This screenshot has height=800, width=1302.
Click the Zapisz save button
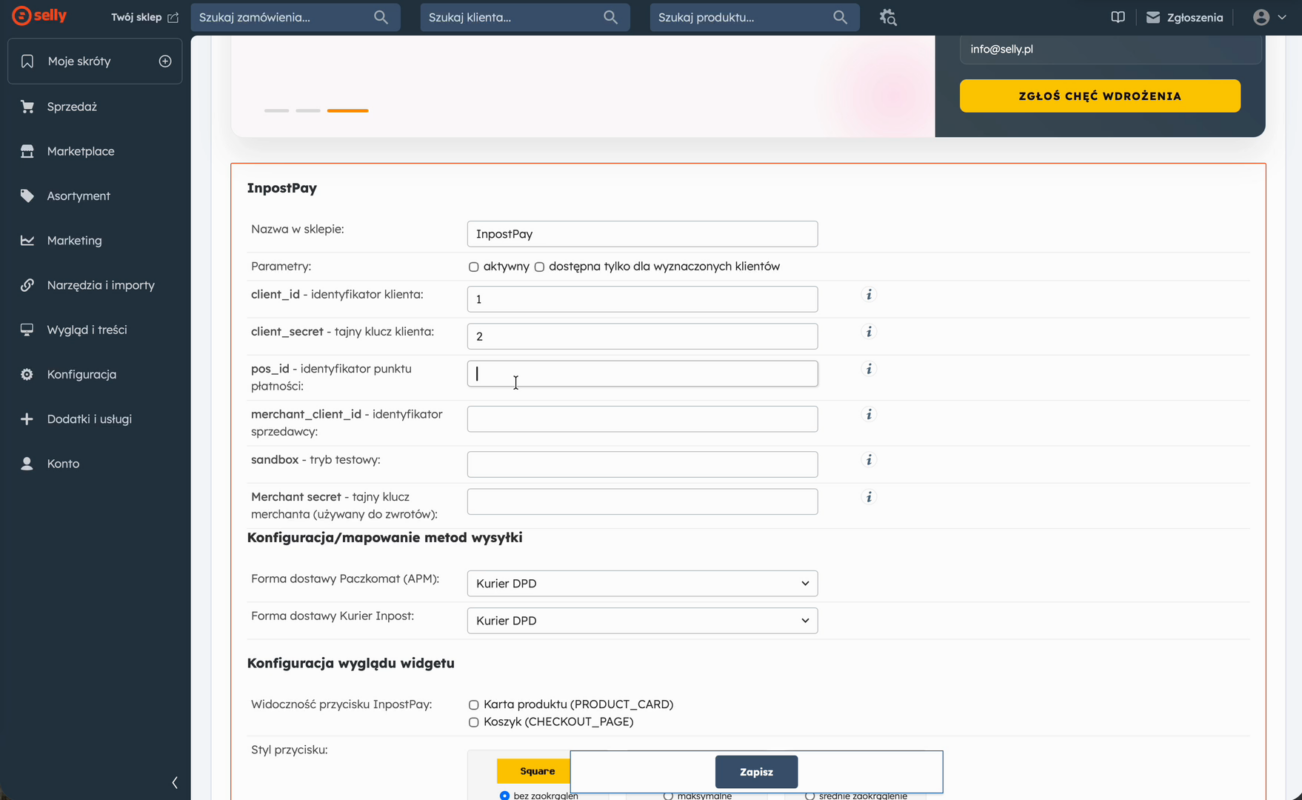(x=757, y=772)
